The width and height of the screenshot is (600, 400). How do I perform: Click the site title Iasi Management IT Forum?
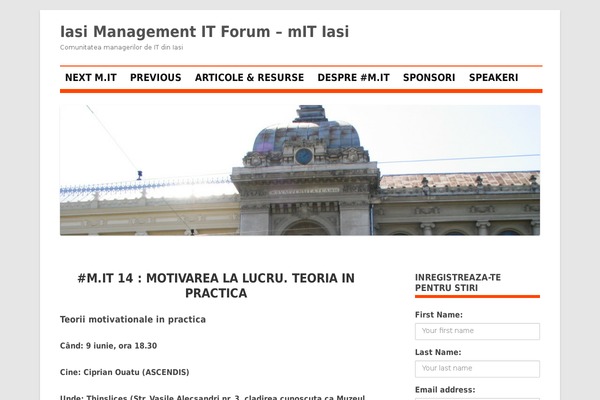pyautogui.click(x=204, y=32)
